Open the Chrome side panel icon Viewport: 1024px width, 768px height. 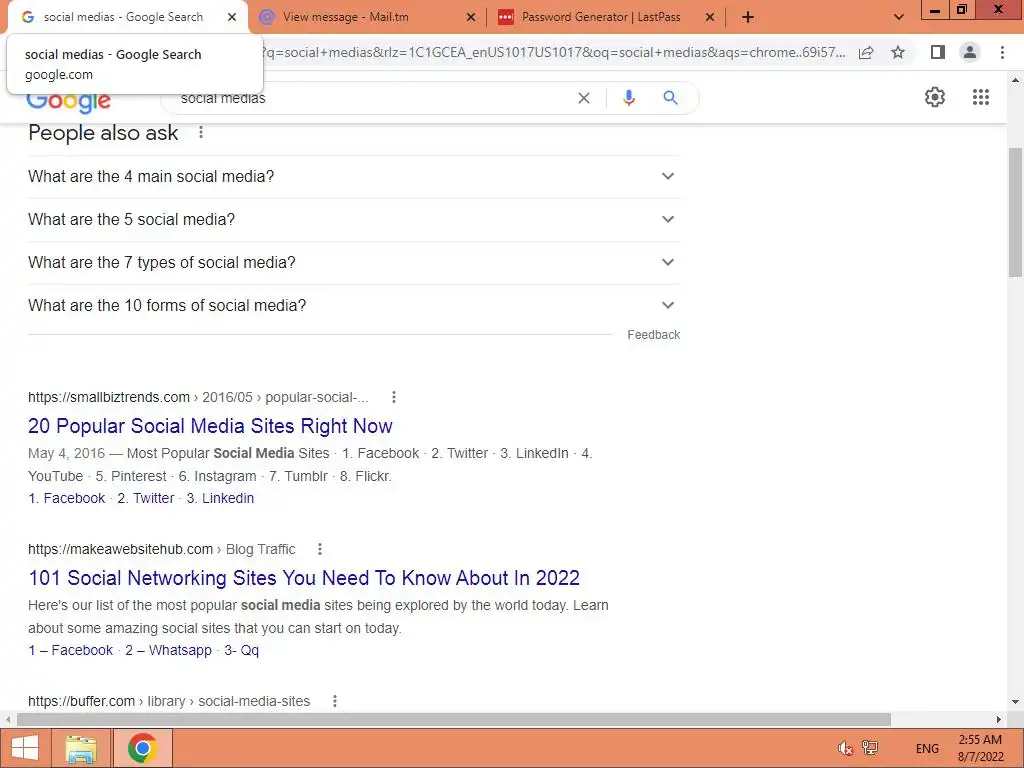click(x=938, y=52)
